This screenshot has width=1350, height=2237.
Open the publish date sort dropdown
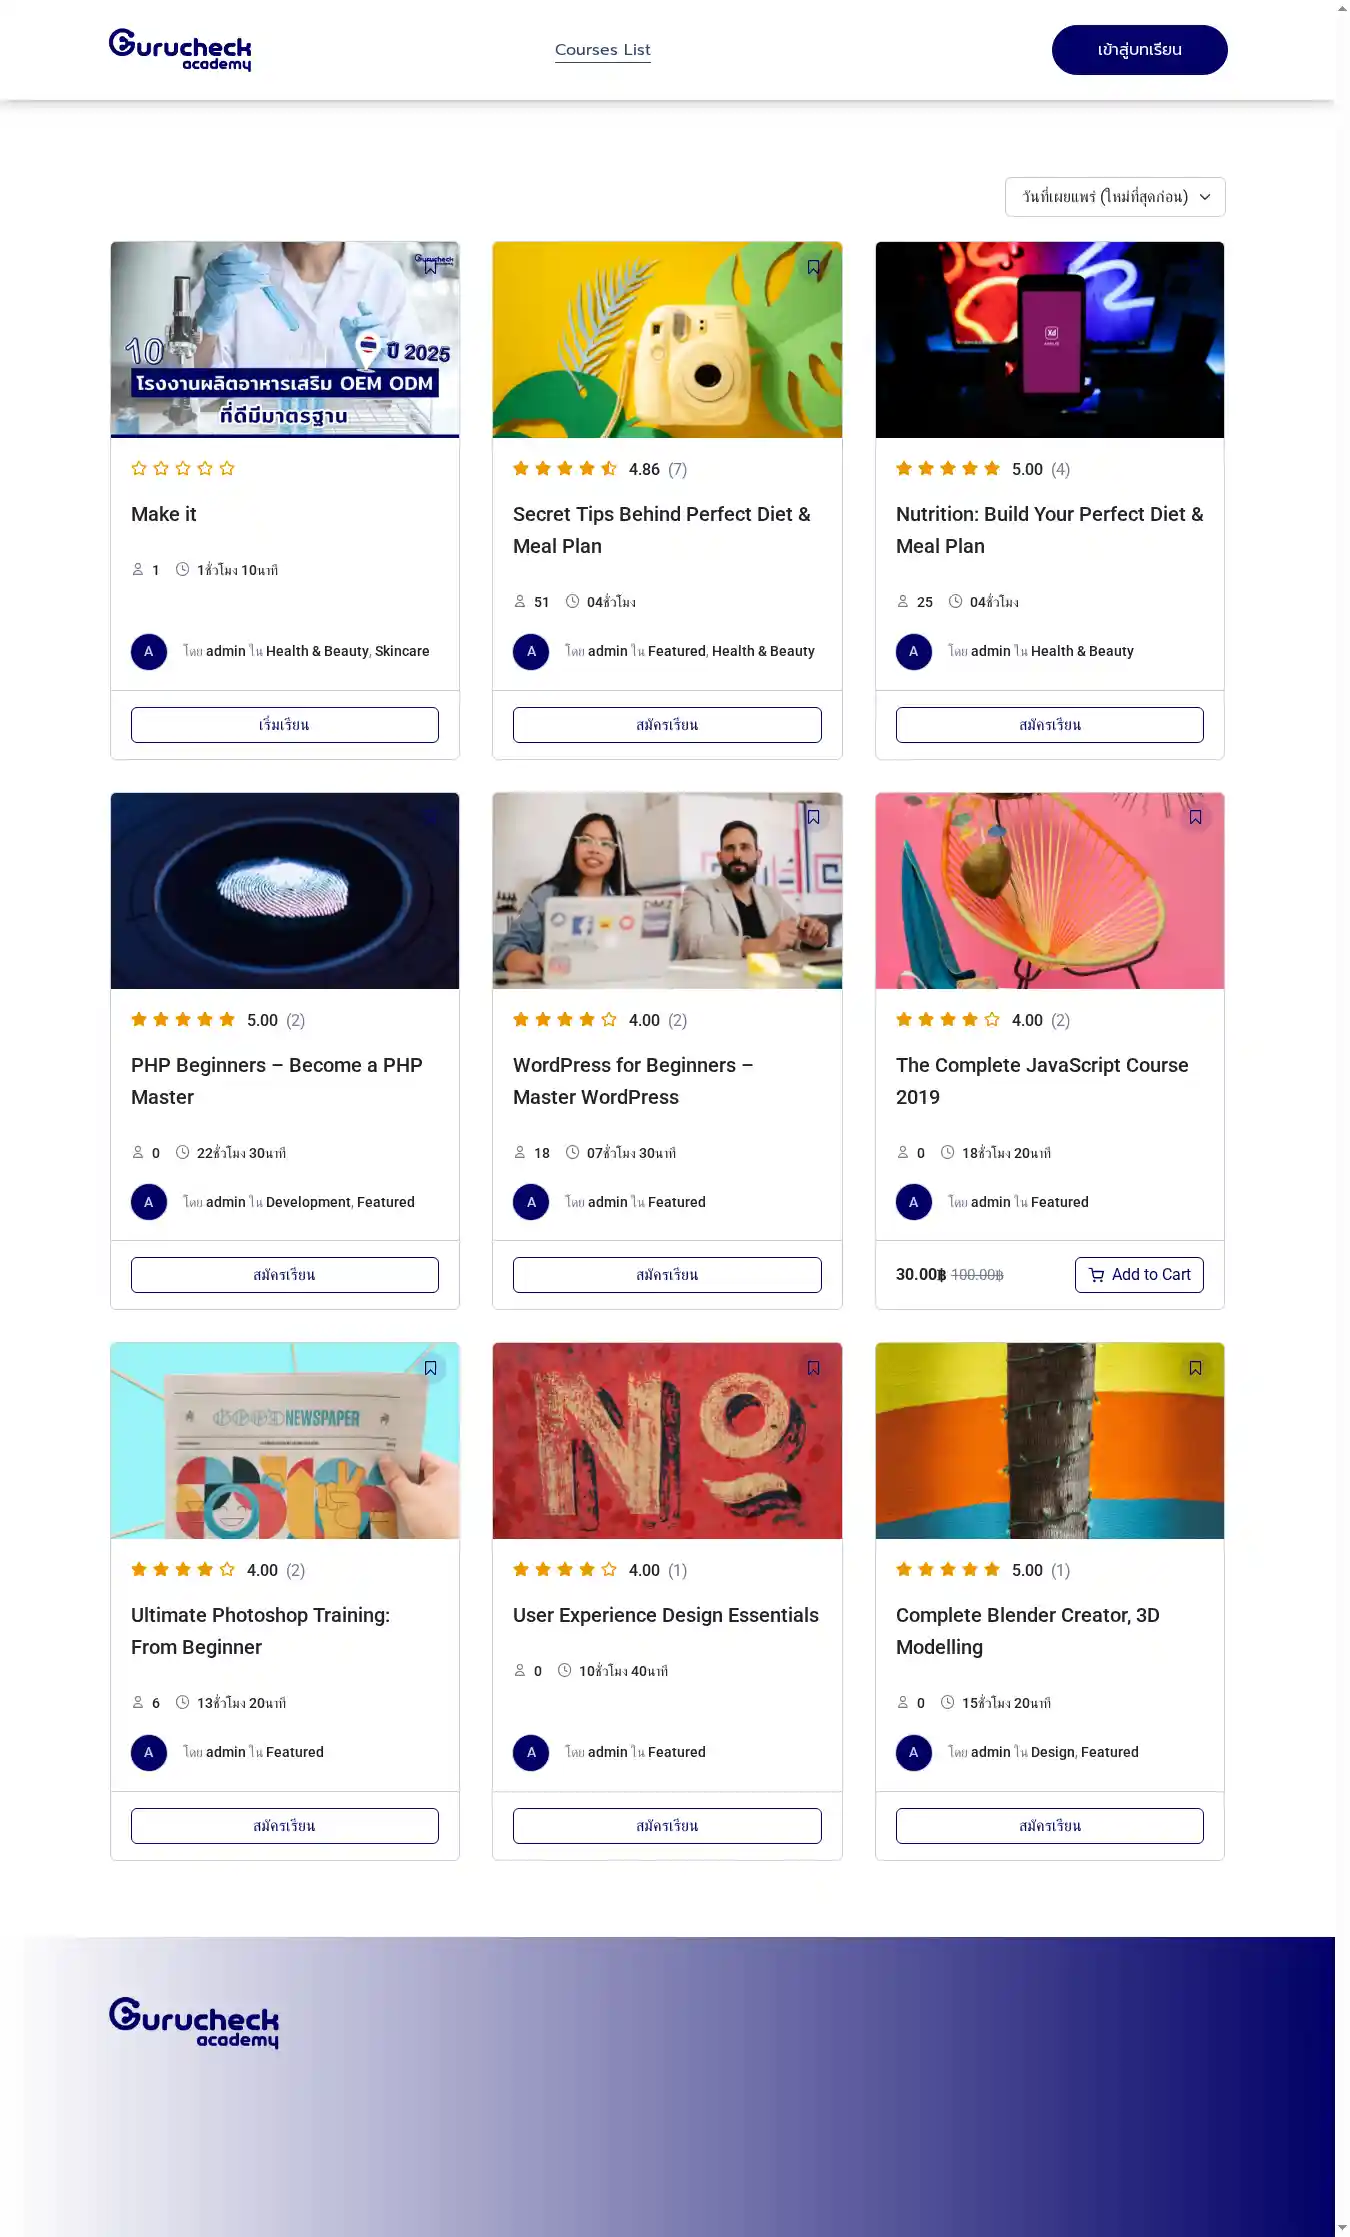coord(1114,197)
